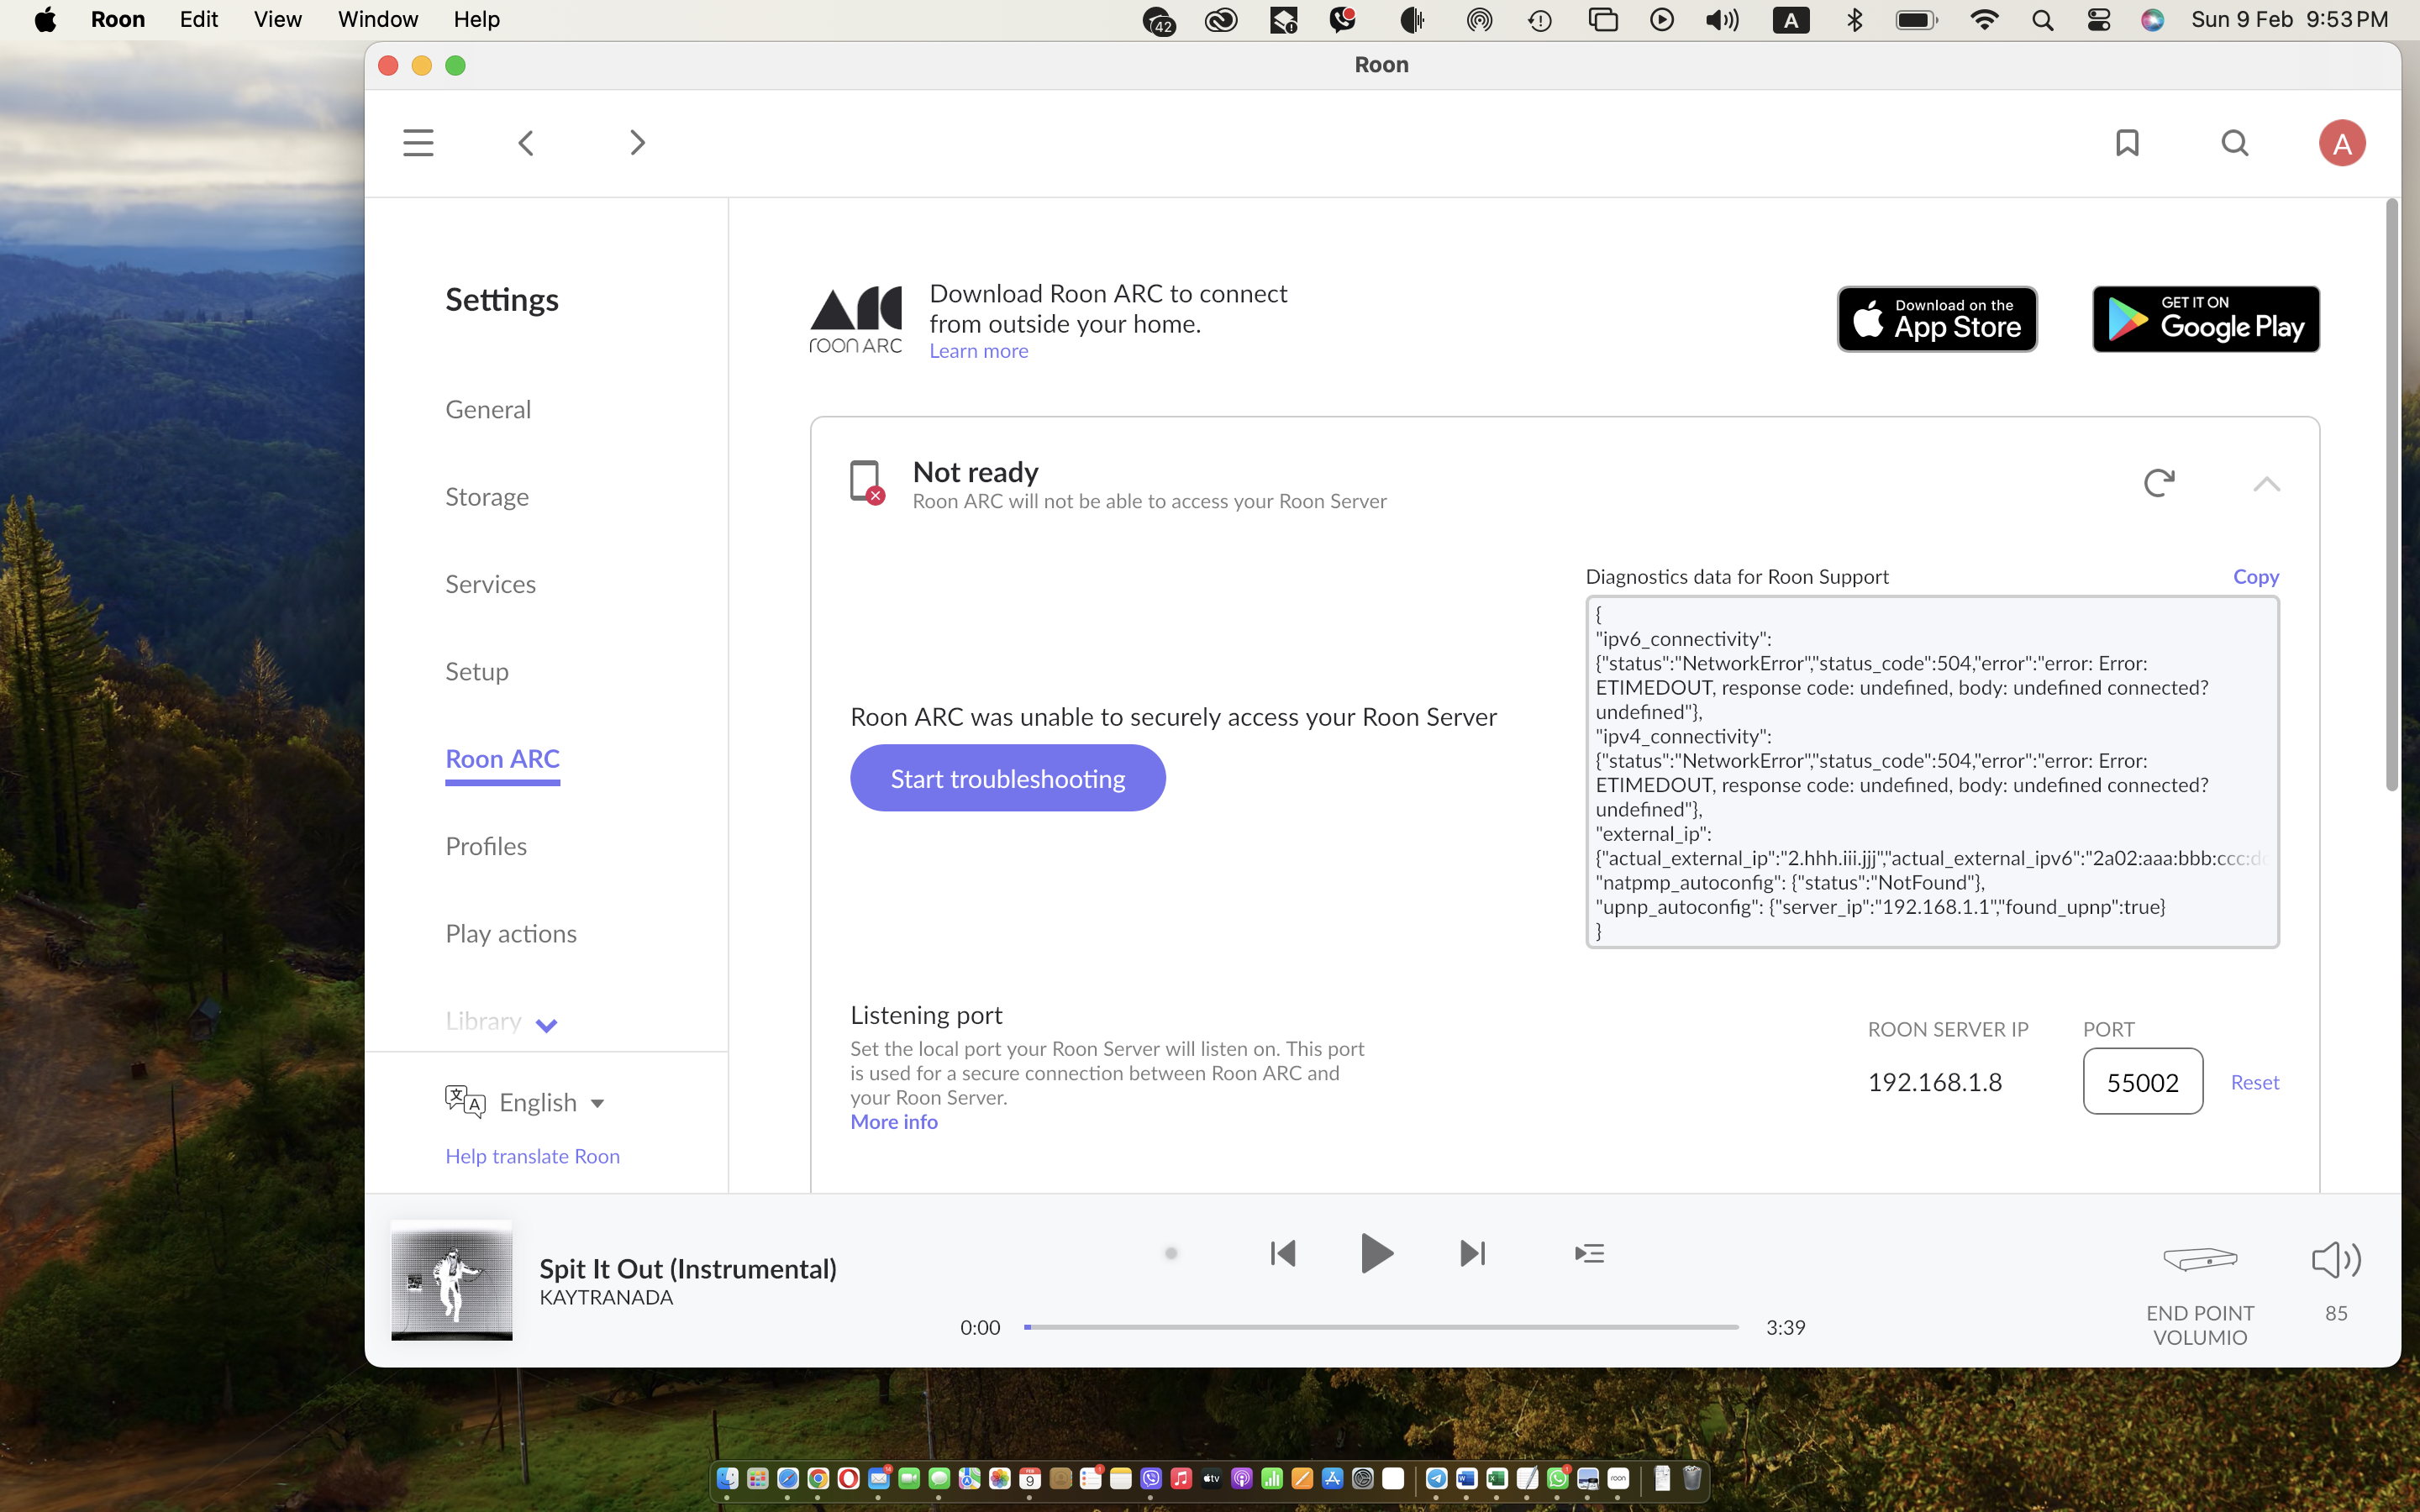
Task: Open Bluetooth menu bar icon
Action: pyautogui.click(x=1854, y=20)
